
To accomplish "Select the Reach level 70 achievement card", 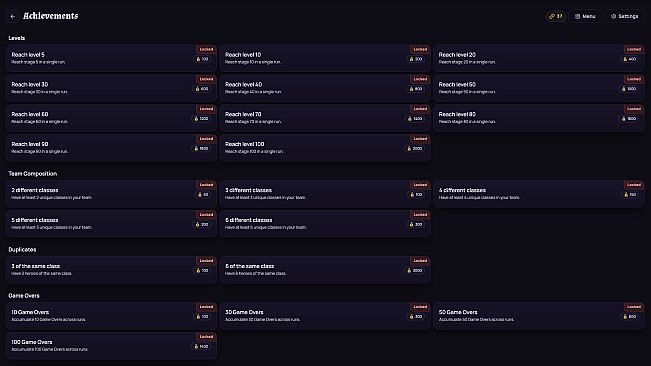I will (325, 118).
